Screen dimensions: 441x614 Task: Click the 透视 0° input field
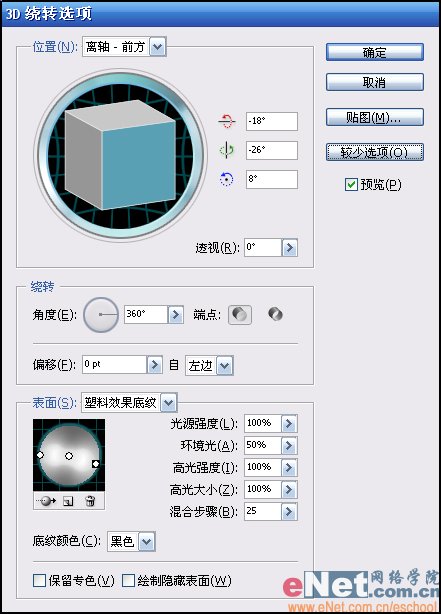pyautogui.click(x=263, y=247)
